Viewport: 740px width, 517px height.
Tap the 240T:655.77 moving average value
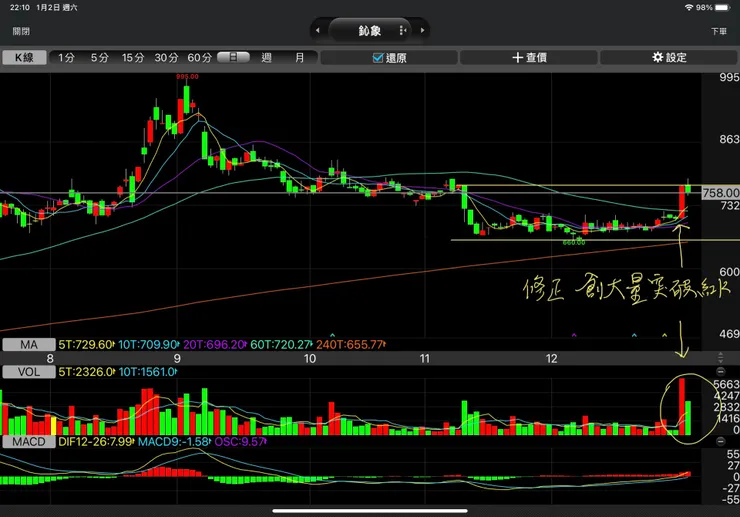click(351, 345)
